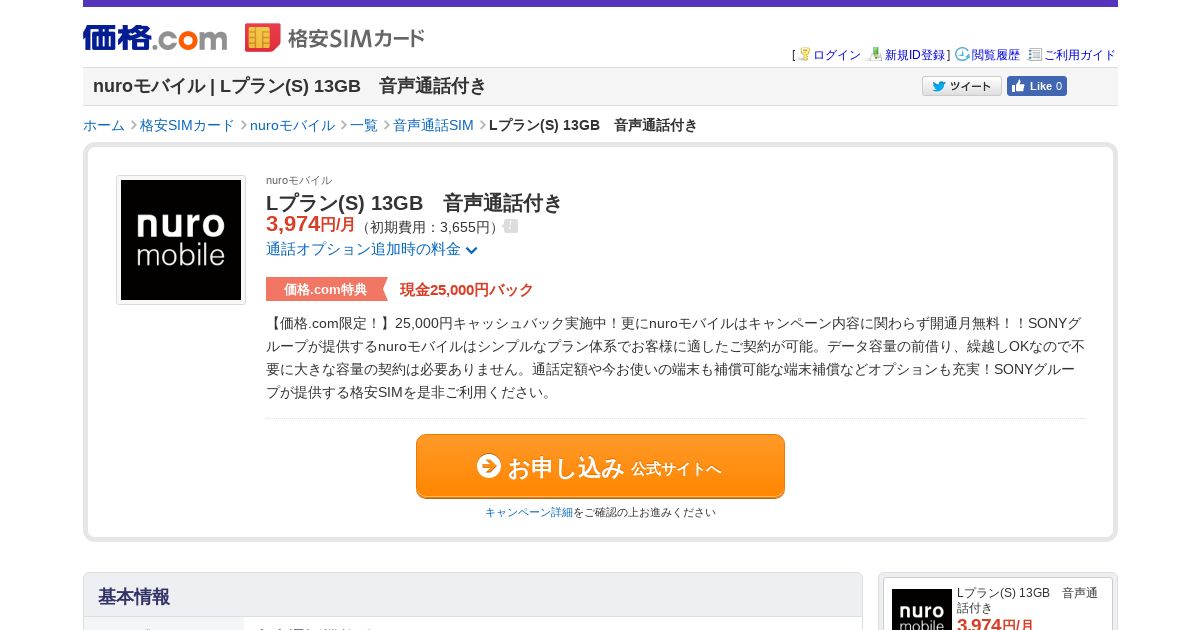The width and height of the screenshot is (1200, 630).
Task: Go to nuroモバイル breadcrumb
Action: click(x=292, y=125)
